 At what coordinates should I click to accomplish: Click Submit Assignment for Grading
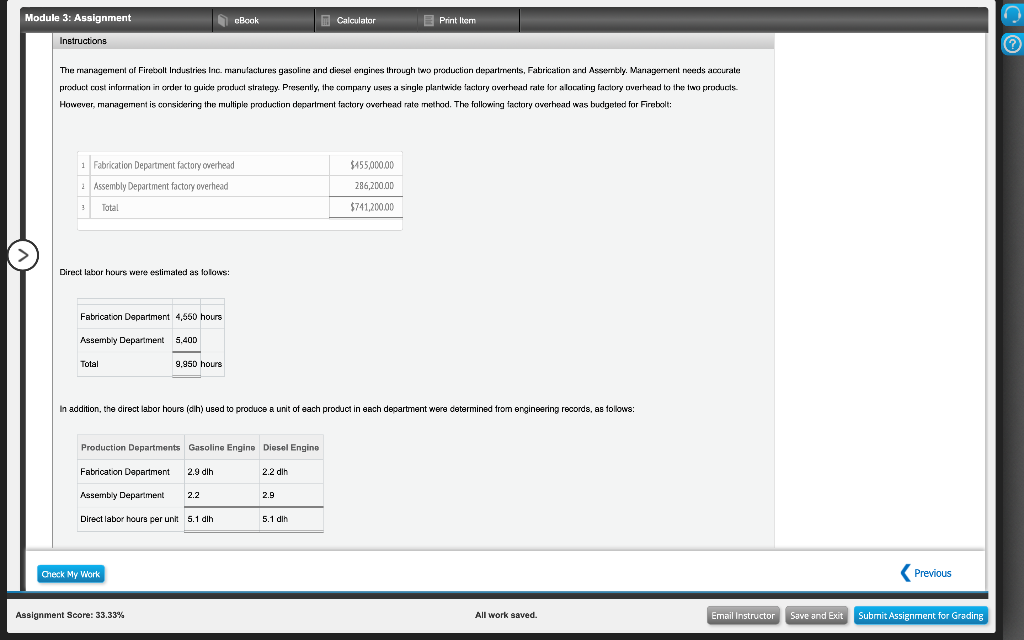pyautogui.click(x=920, y=615)
